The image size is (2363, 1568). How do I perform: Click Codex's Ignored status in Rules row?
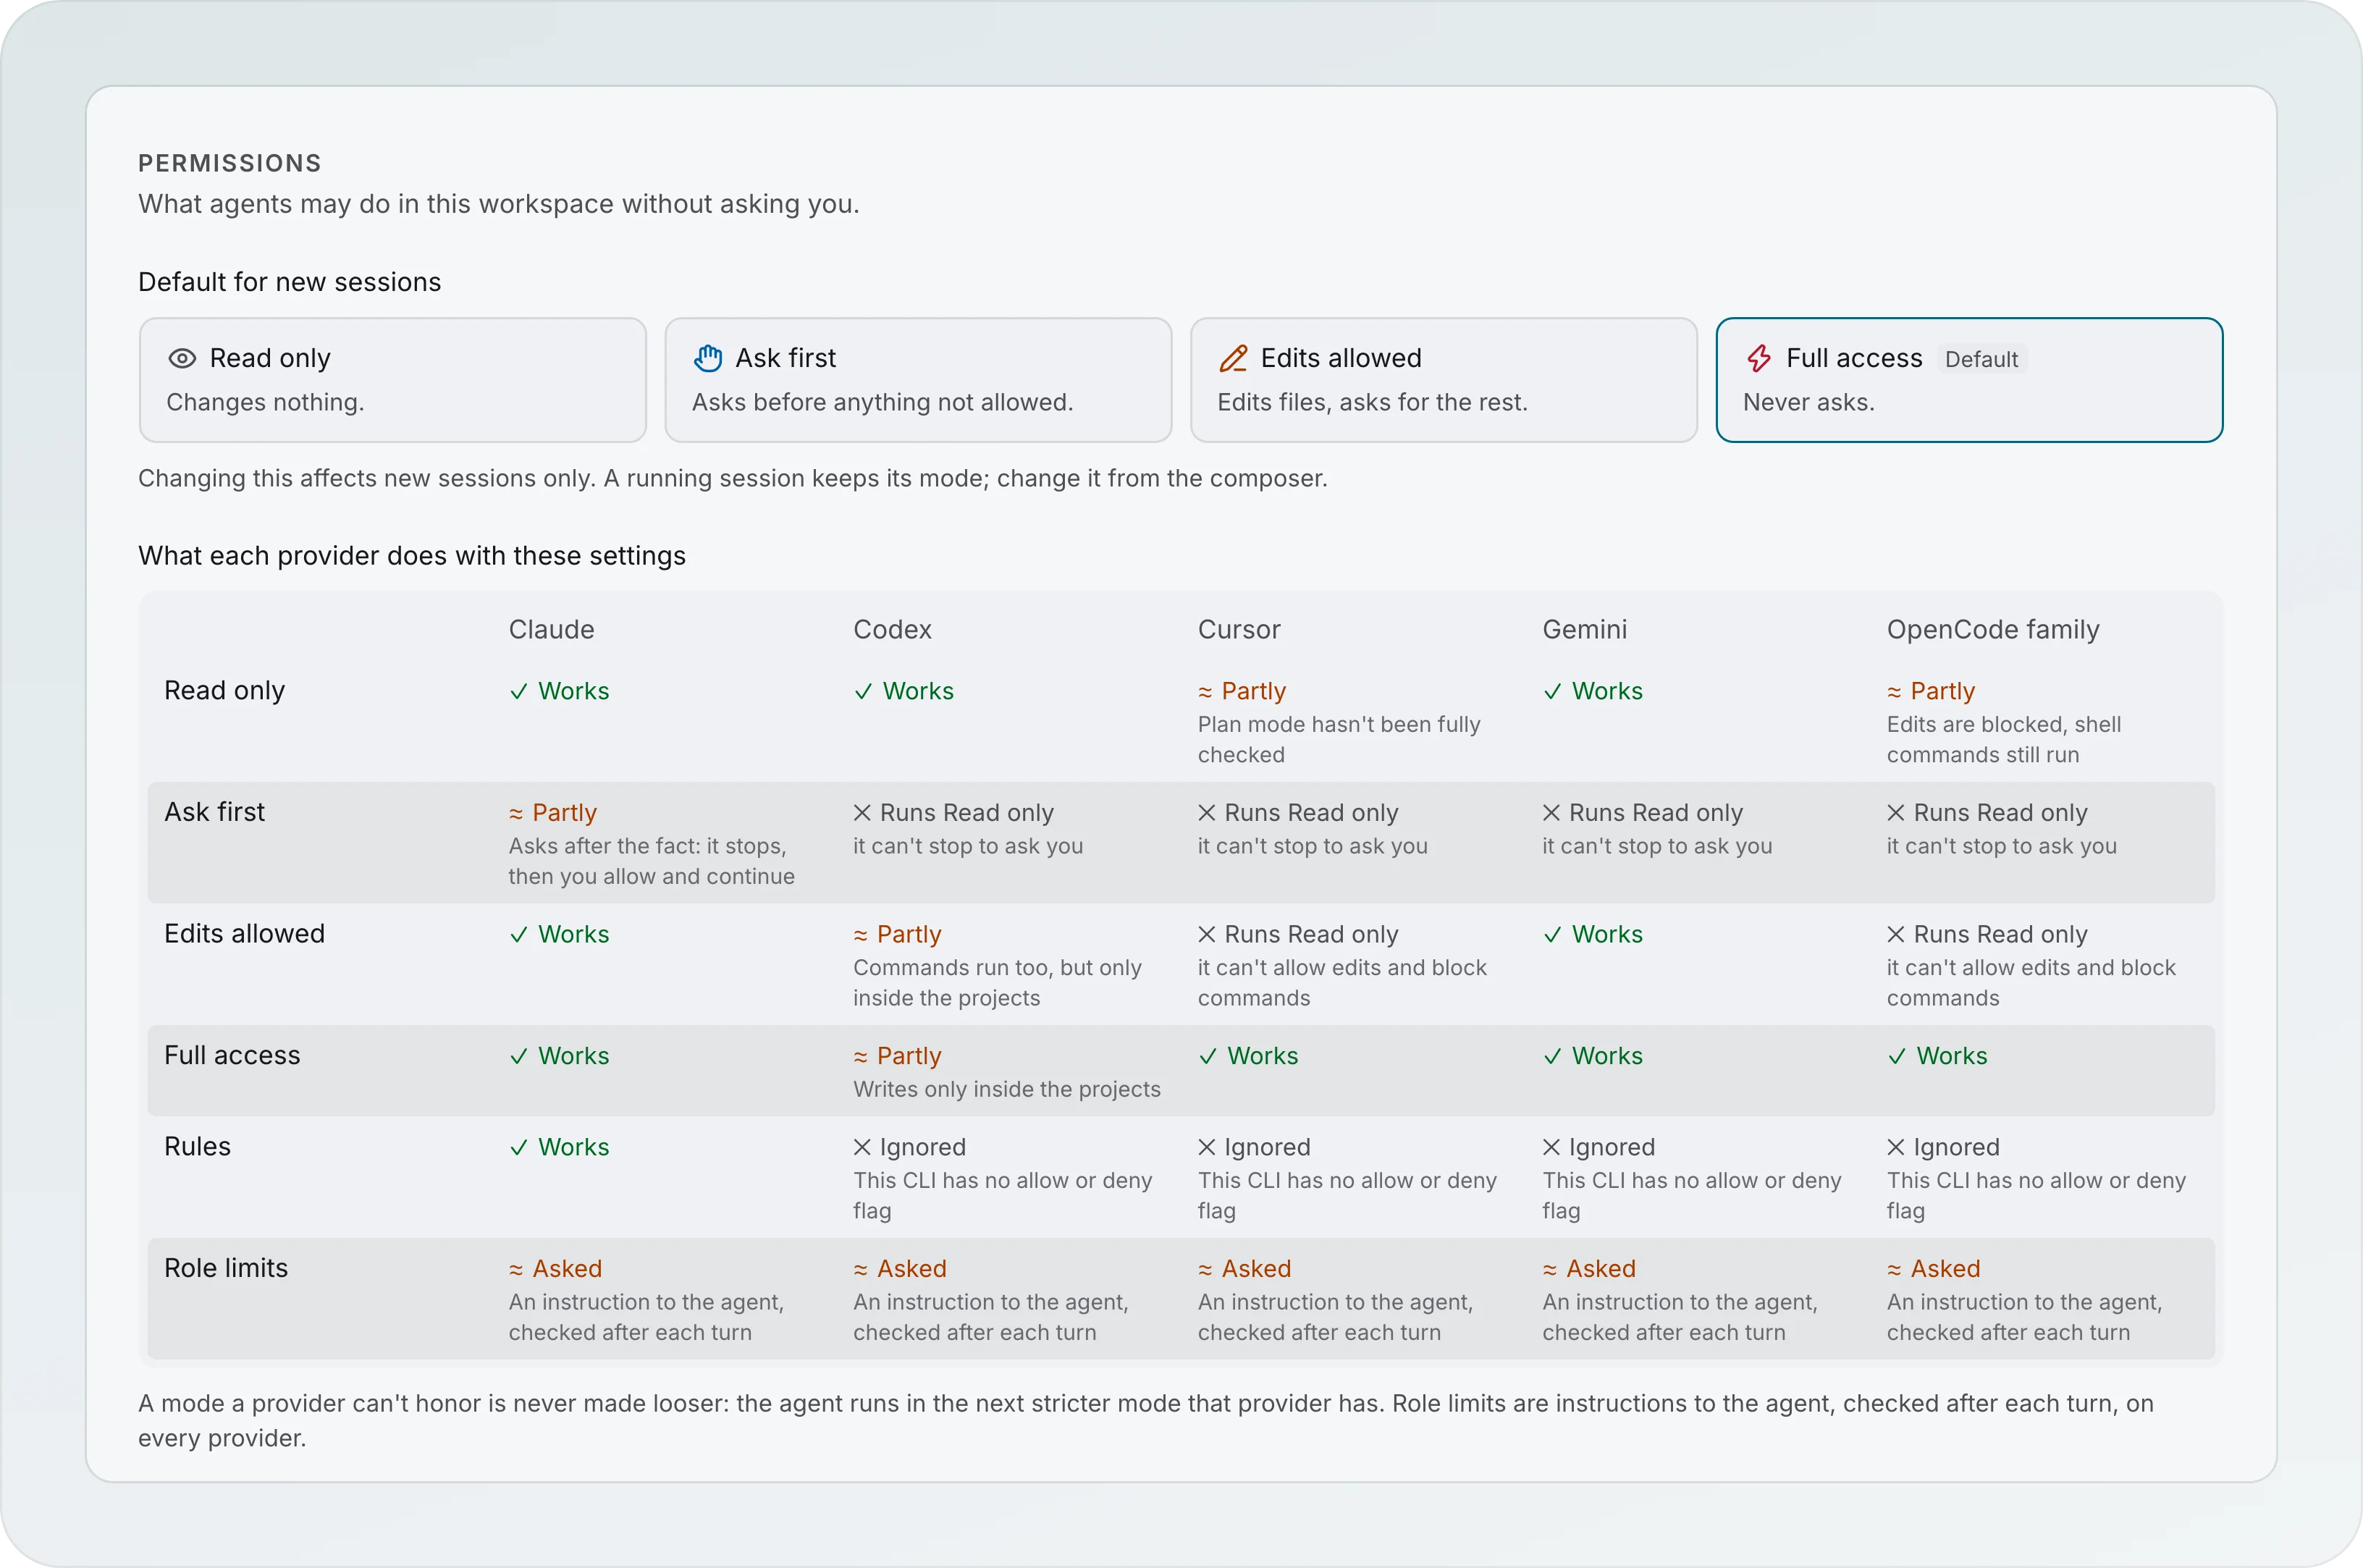pos(909,1147)
